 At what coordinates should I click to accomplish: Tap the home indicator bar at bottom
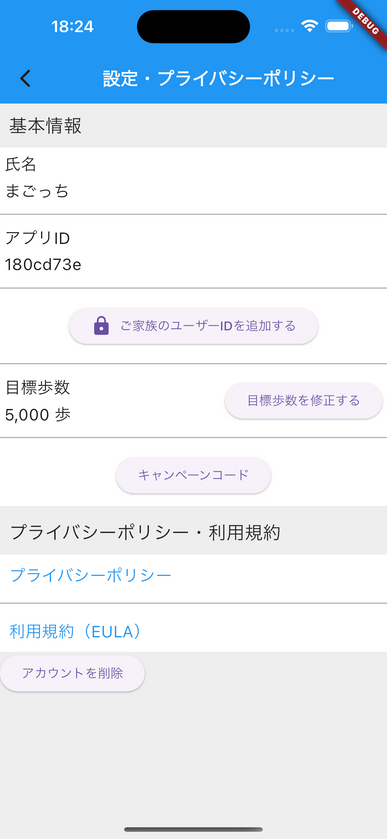coord(193,829)
